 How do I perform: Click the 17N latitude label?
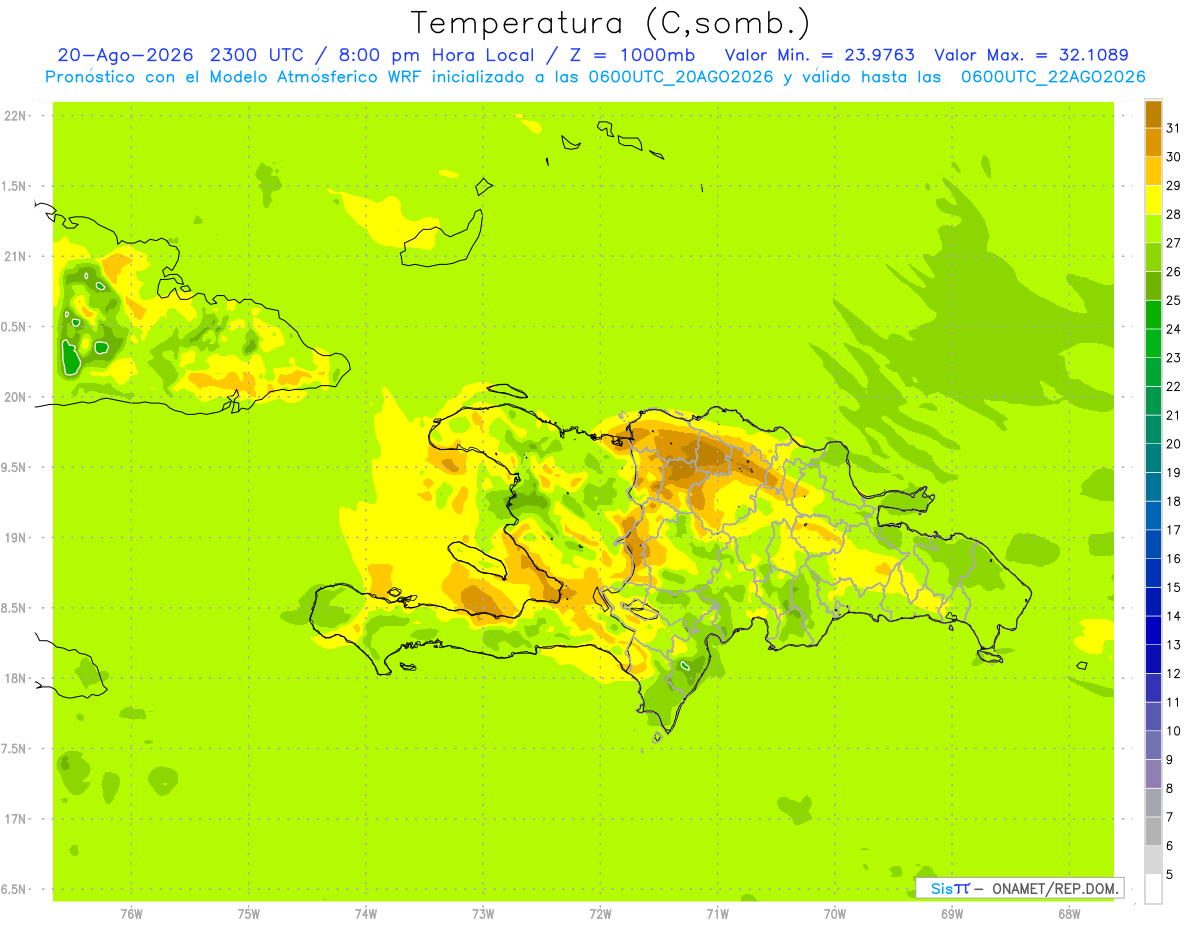coord(17,819)
